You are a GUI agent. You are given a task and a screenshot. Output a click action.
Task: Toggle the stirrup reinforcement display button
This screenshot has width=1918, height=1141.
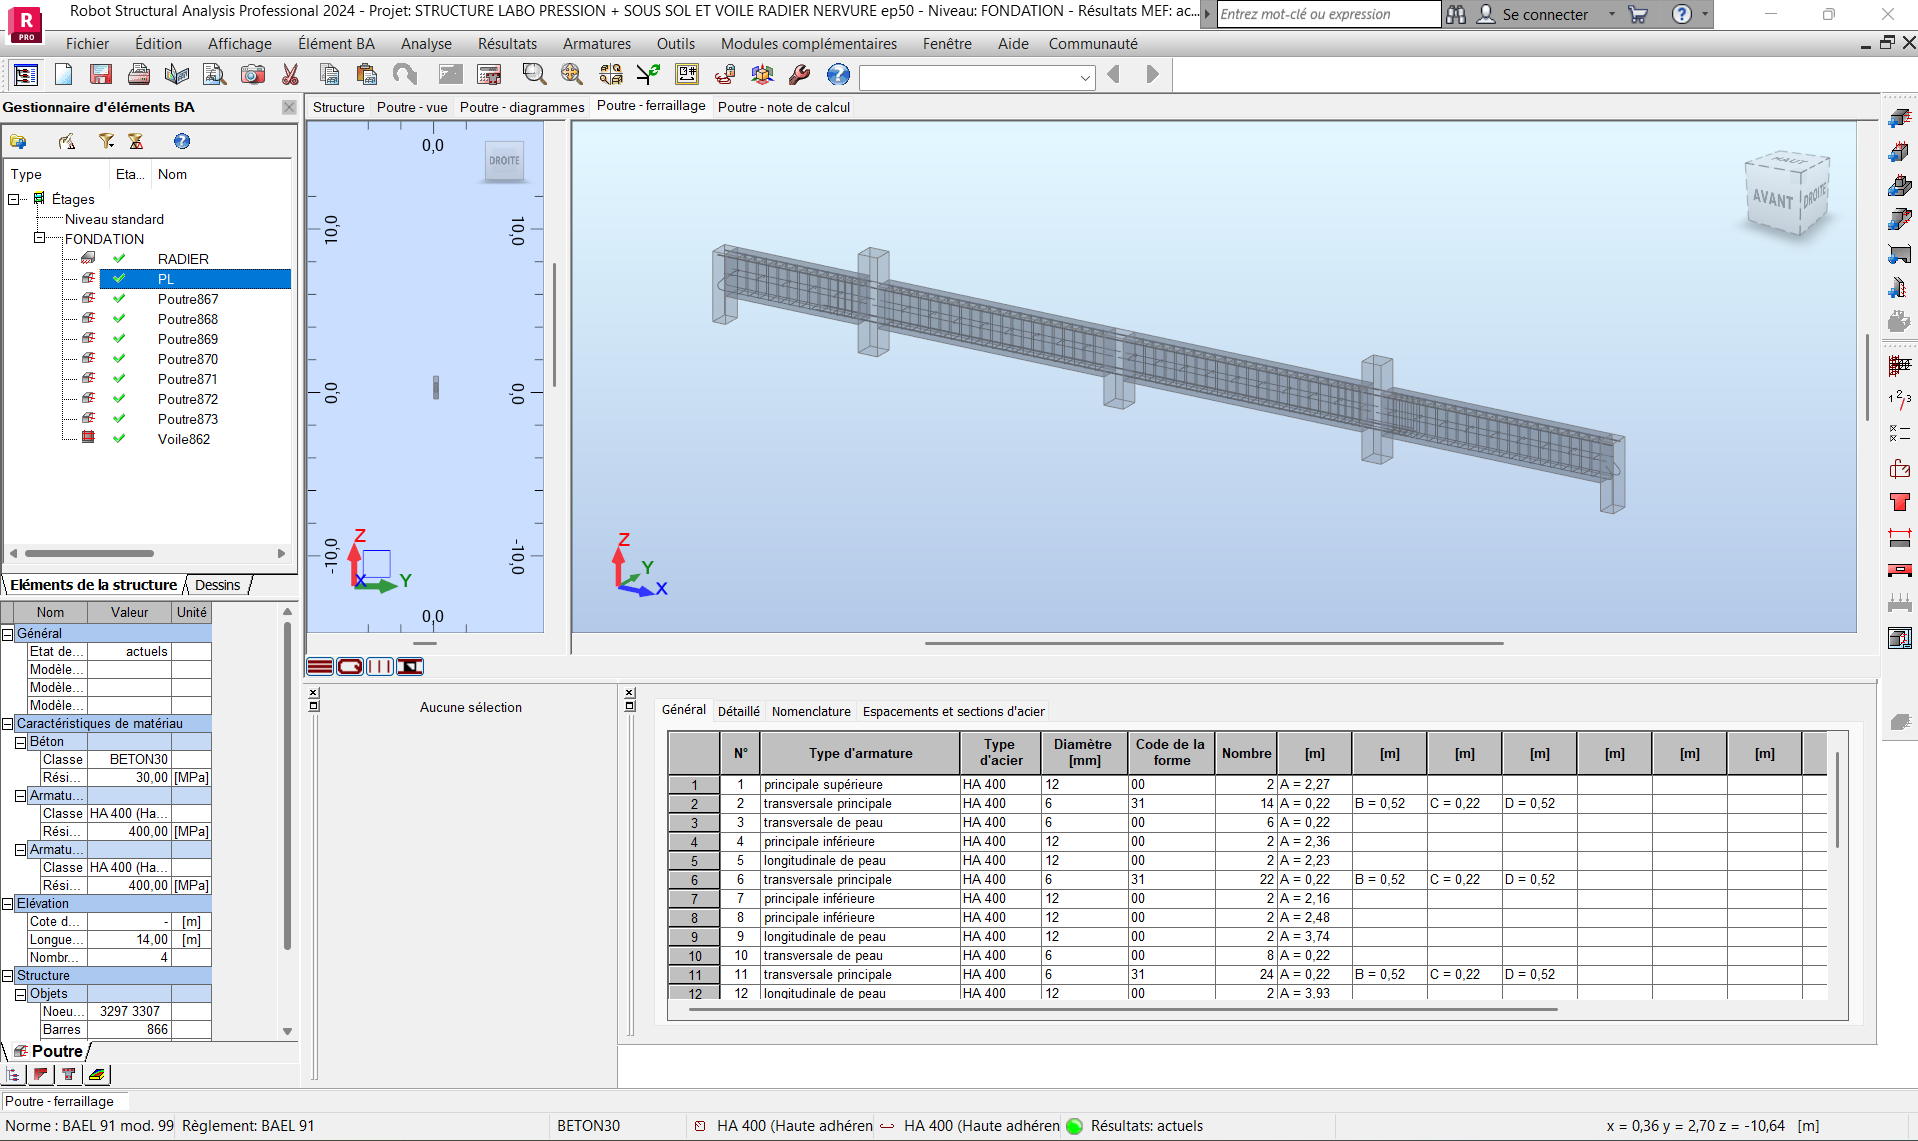pos(350,667)
